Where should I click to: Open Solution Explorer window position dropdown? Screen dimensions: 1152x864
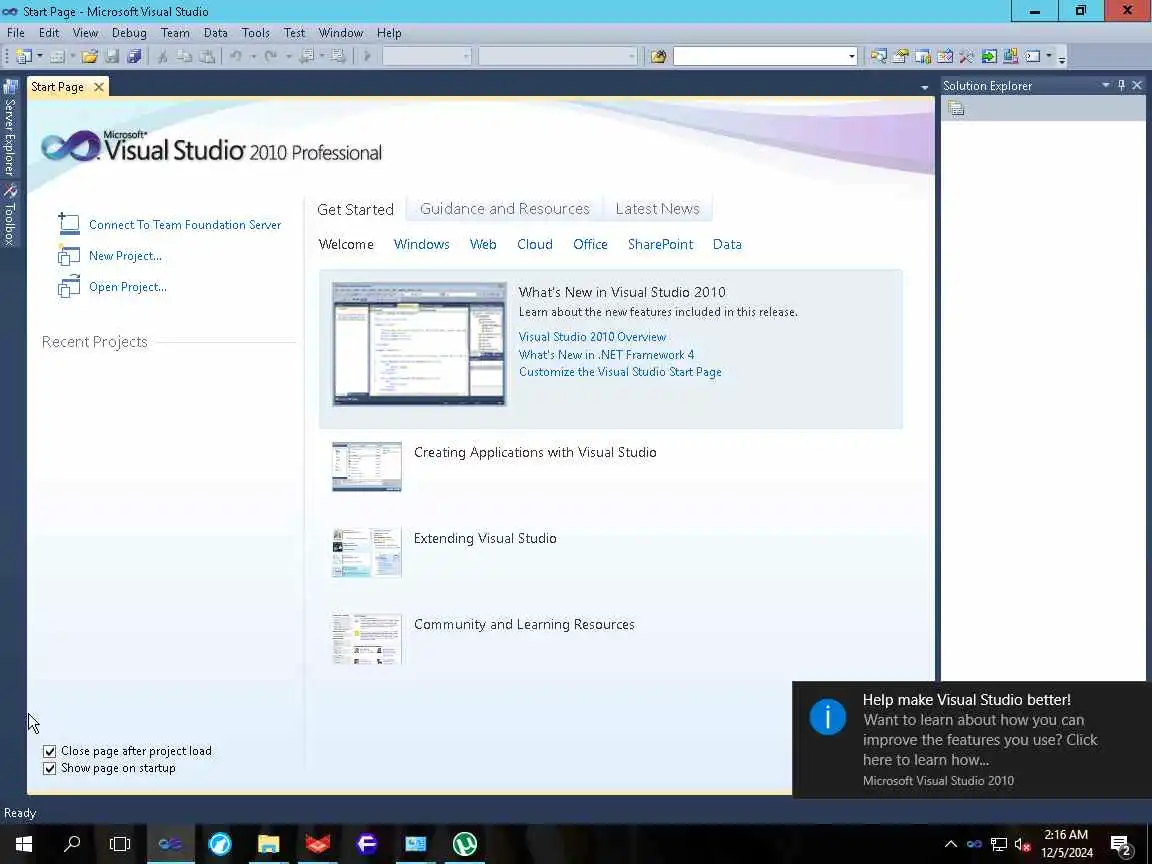click(1106, 85)
